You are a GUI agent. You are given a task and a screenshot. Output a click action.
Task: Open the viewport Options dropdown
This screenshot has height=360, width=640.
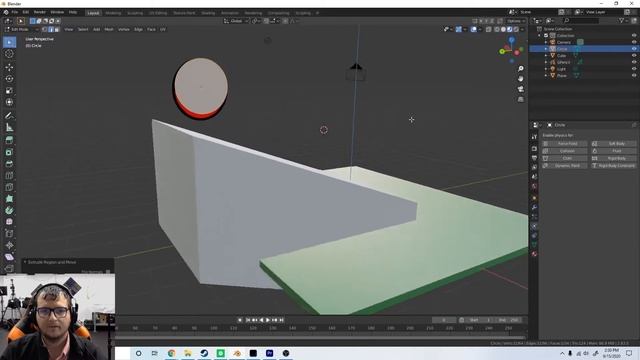coord(516,21)
